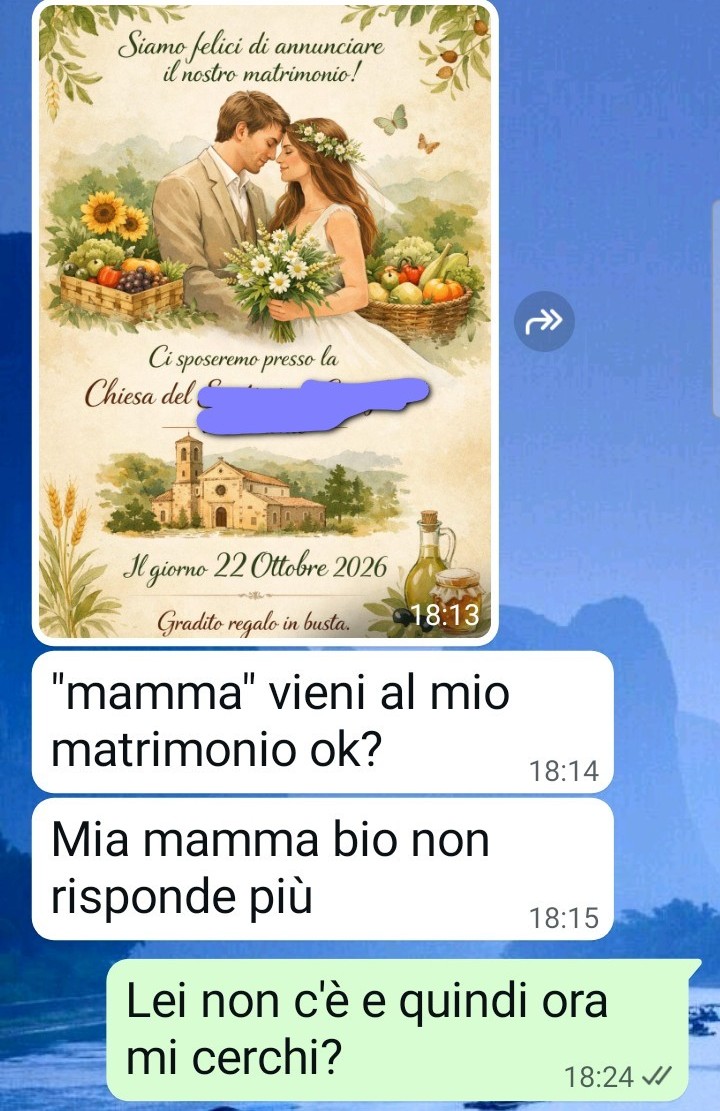Screen dimensions: 720x1111
Task: Tap the "Siamo felici di annunciare" heading
Action: click(x=251, y=46)
